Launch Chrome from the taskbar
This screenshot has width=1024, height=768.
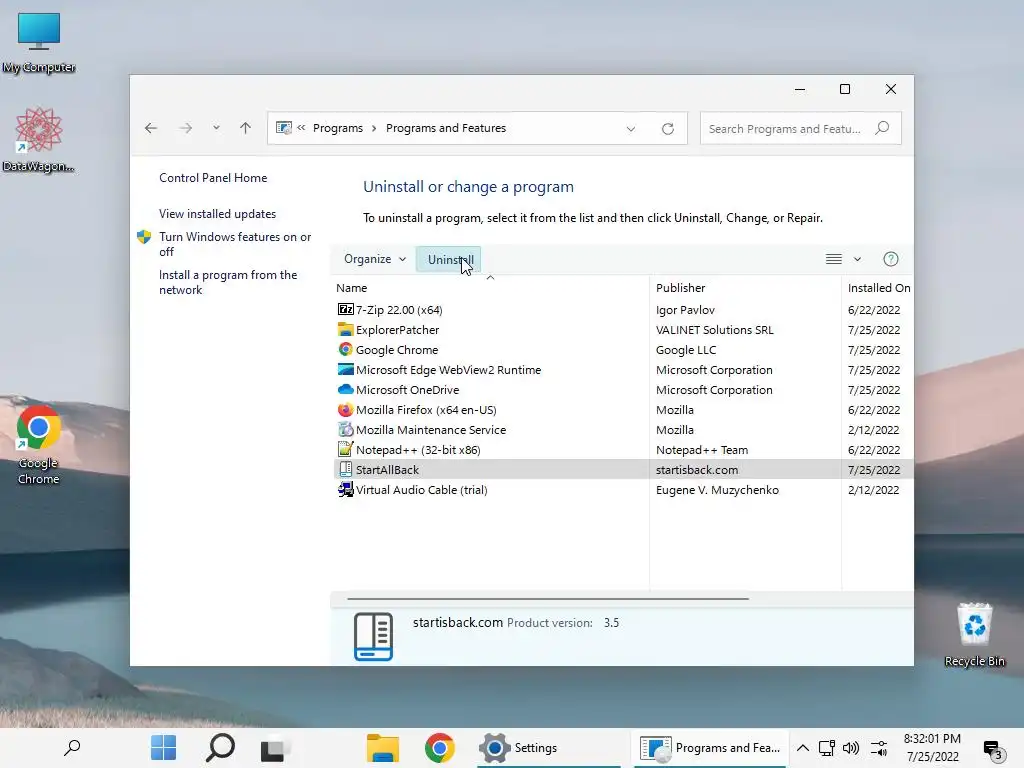tap(440, 748)
